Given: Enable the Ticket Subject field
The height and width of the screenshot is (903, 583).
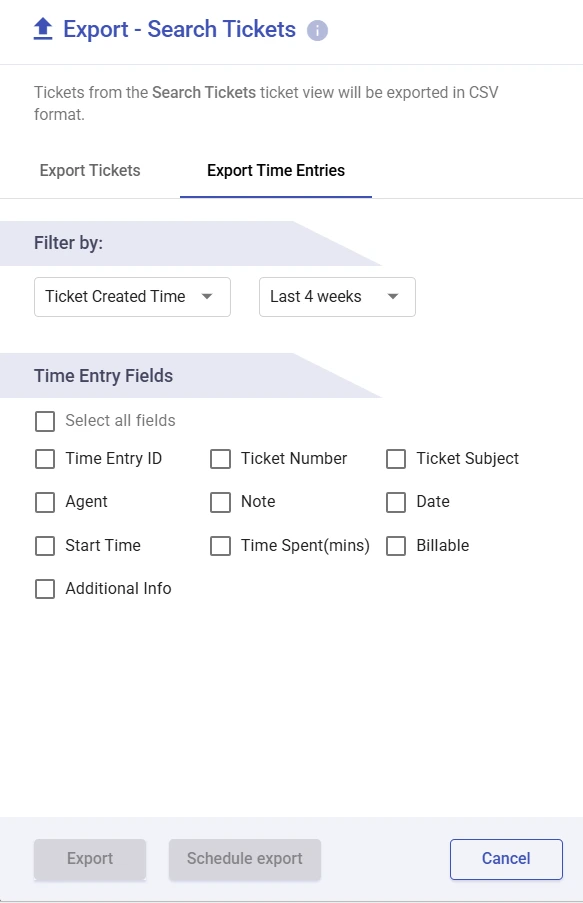Looking at the screenshot, I should coord(396,458).
